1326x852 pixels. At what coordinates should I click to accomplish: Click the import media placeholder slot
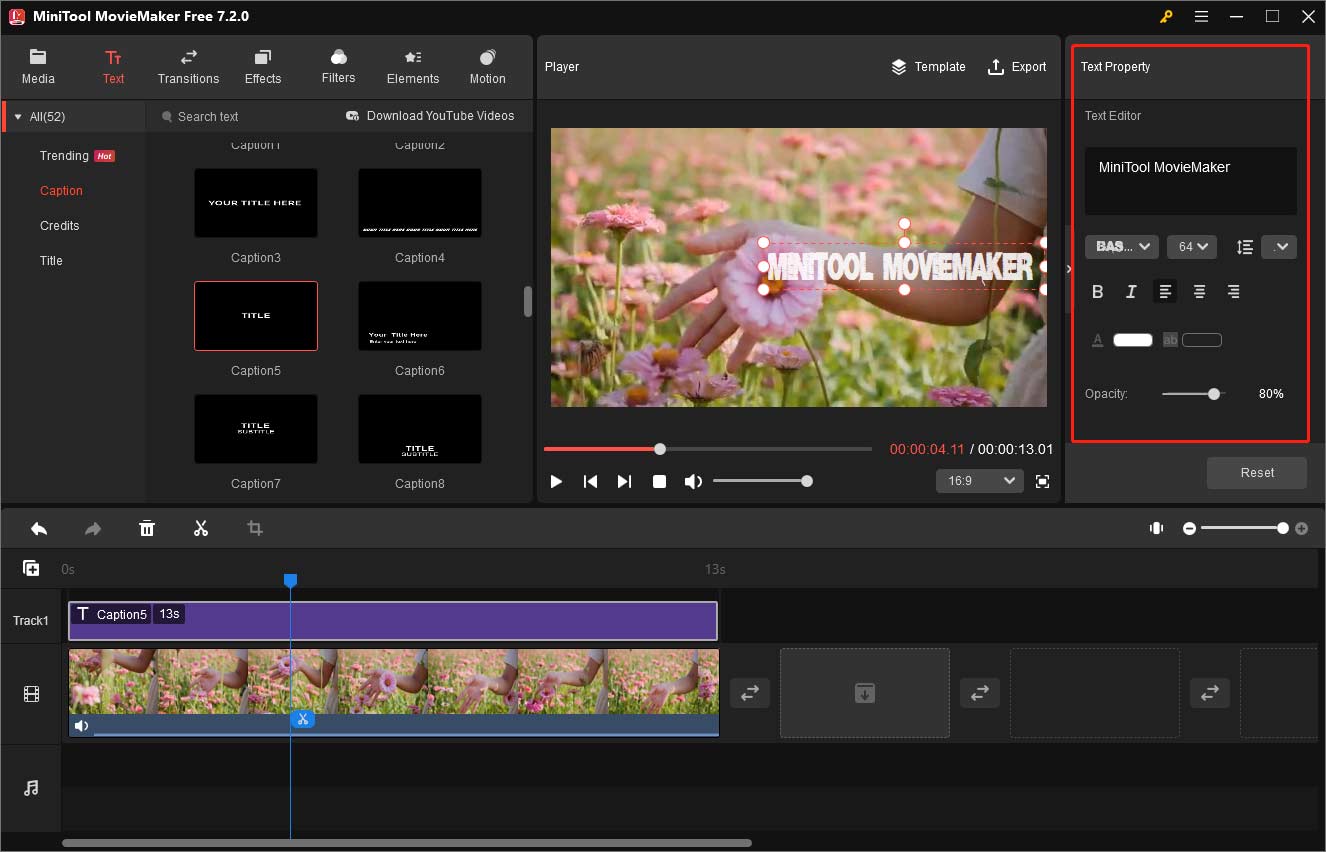point(865,693)
